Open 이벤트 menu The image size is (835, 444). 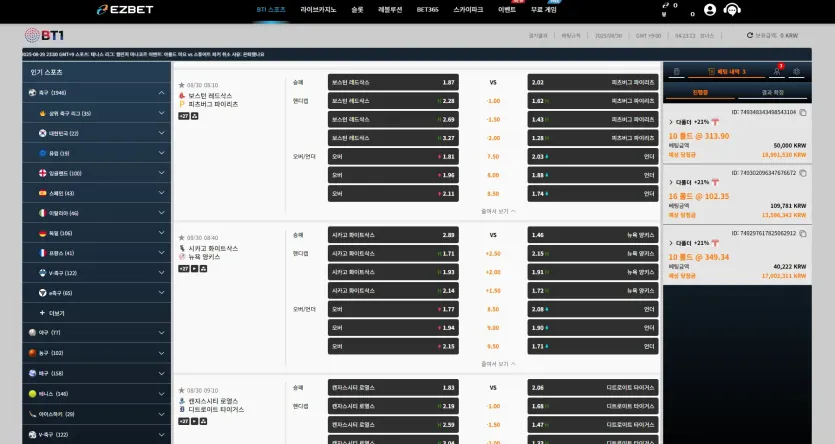pos(507,10)
